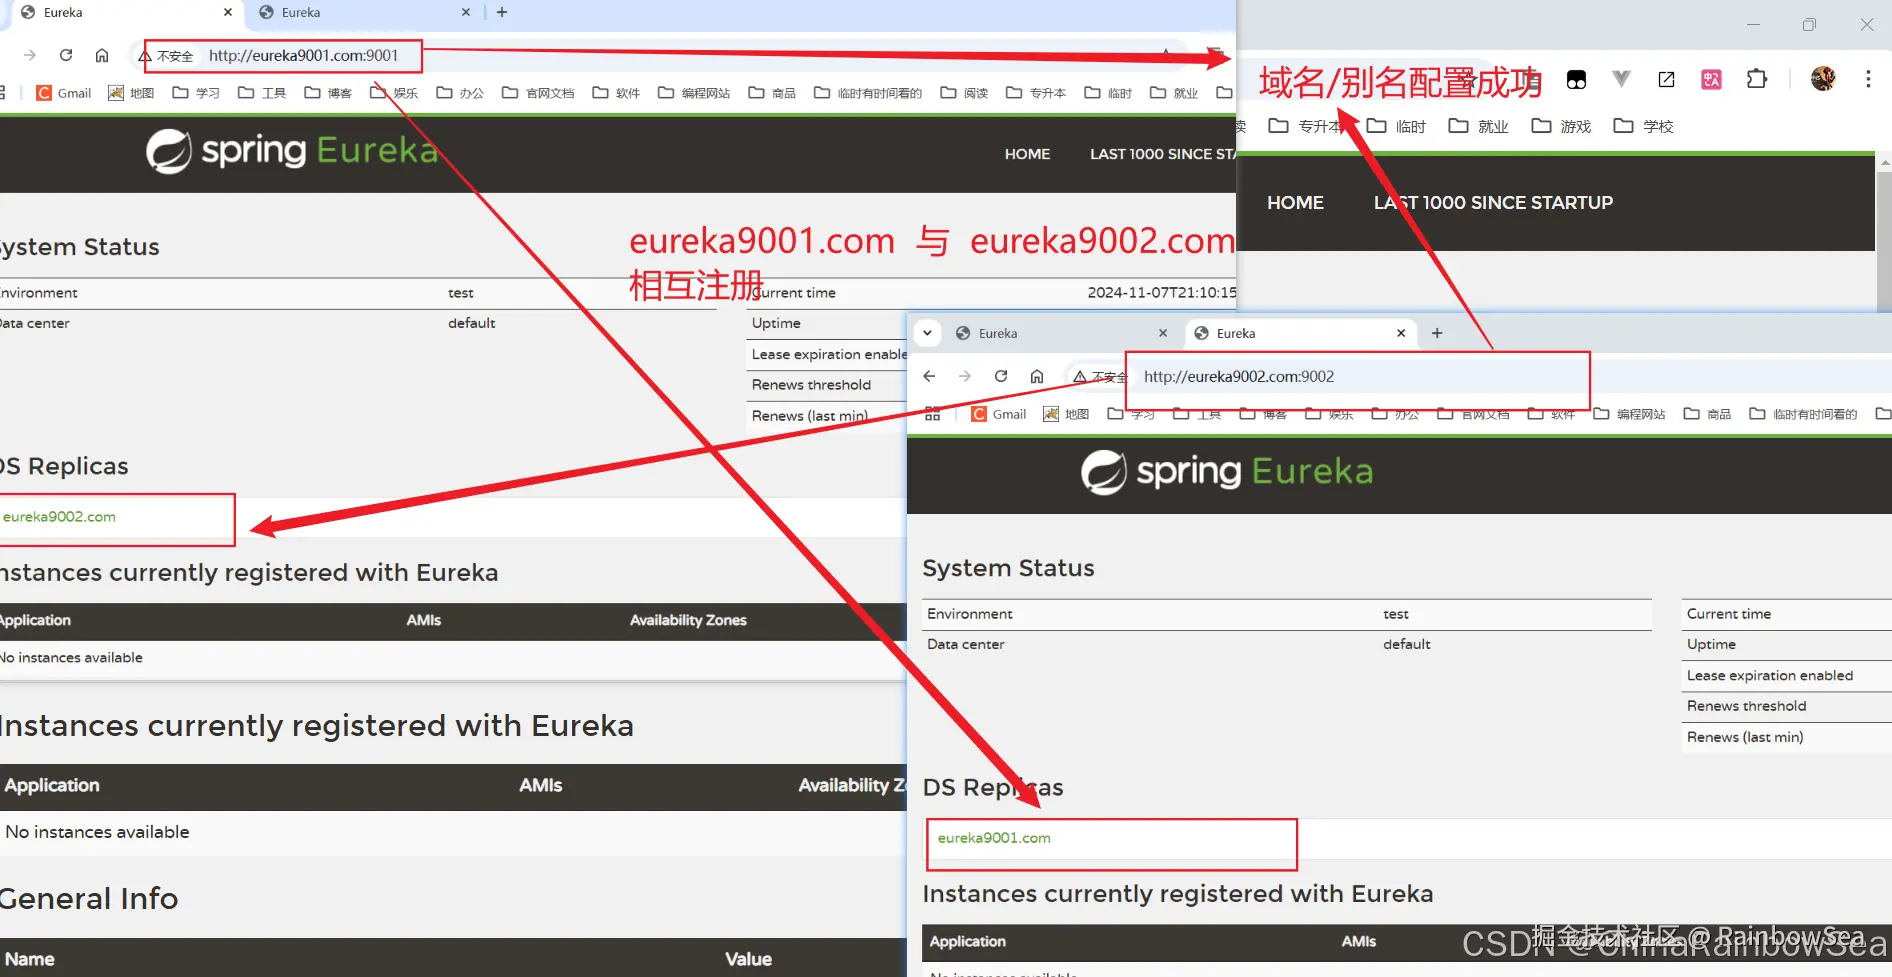Image resolution: width=1892 pixels, height=977 pixels.
Task: Switch to the first Eureka tab in the eureka9002 window
Action: (x=1060, y=333)
